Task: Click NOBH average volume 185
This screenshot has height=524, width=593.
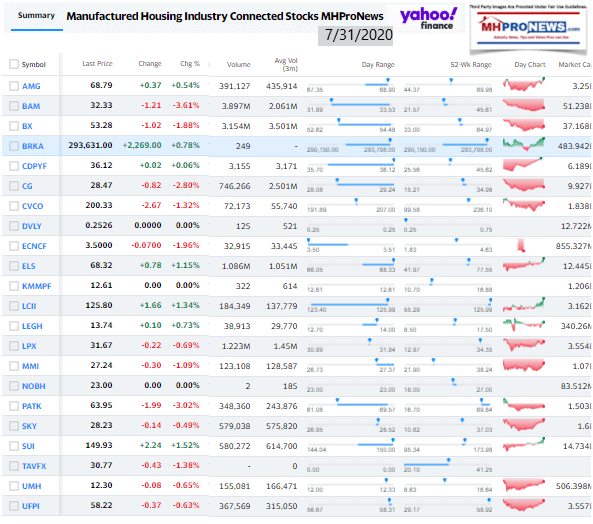Action: coord(290,386)
